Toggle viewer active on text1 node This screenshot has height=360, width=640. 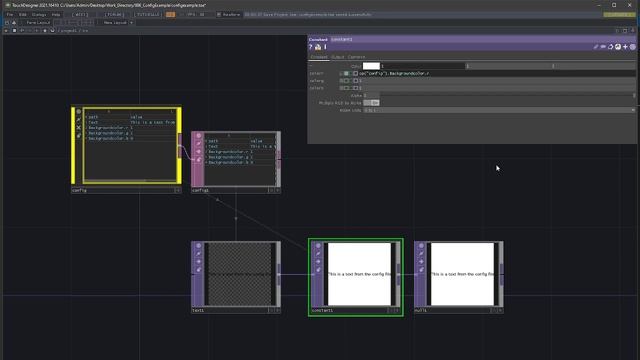click(x=198, y=246)
